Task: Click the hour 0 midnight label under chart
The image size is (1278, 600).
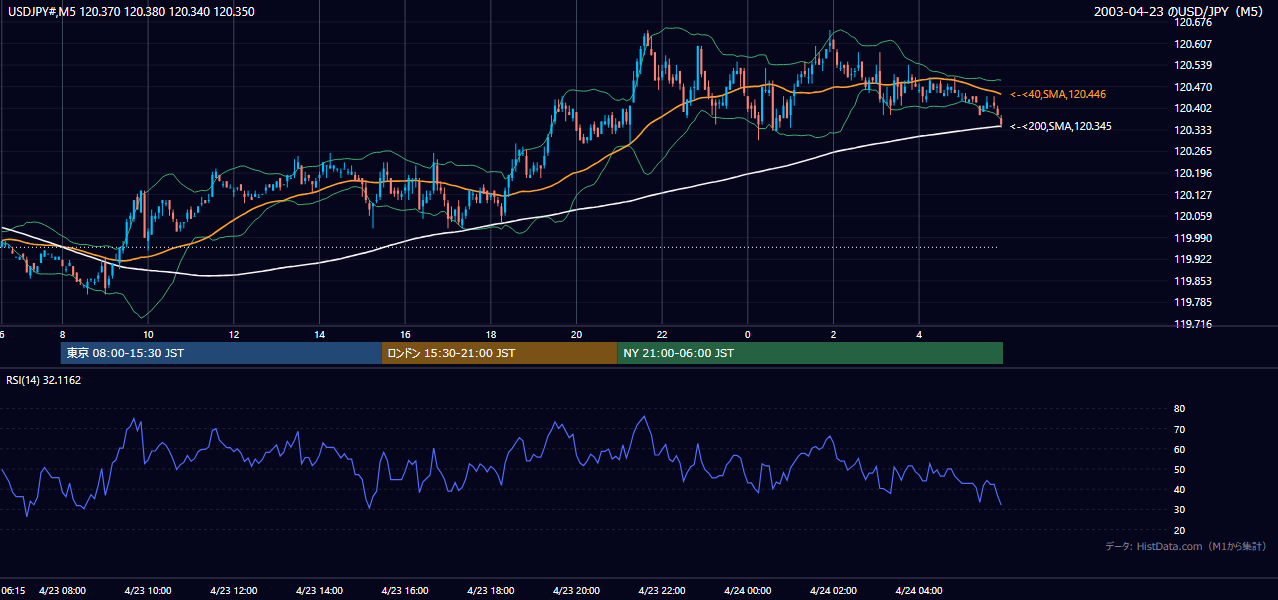Action: 748,334
